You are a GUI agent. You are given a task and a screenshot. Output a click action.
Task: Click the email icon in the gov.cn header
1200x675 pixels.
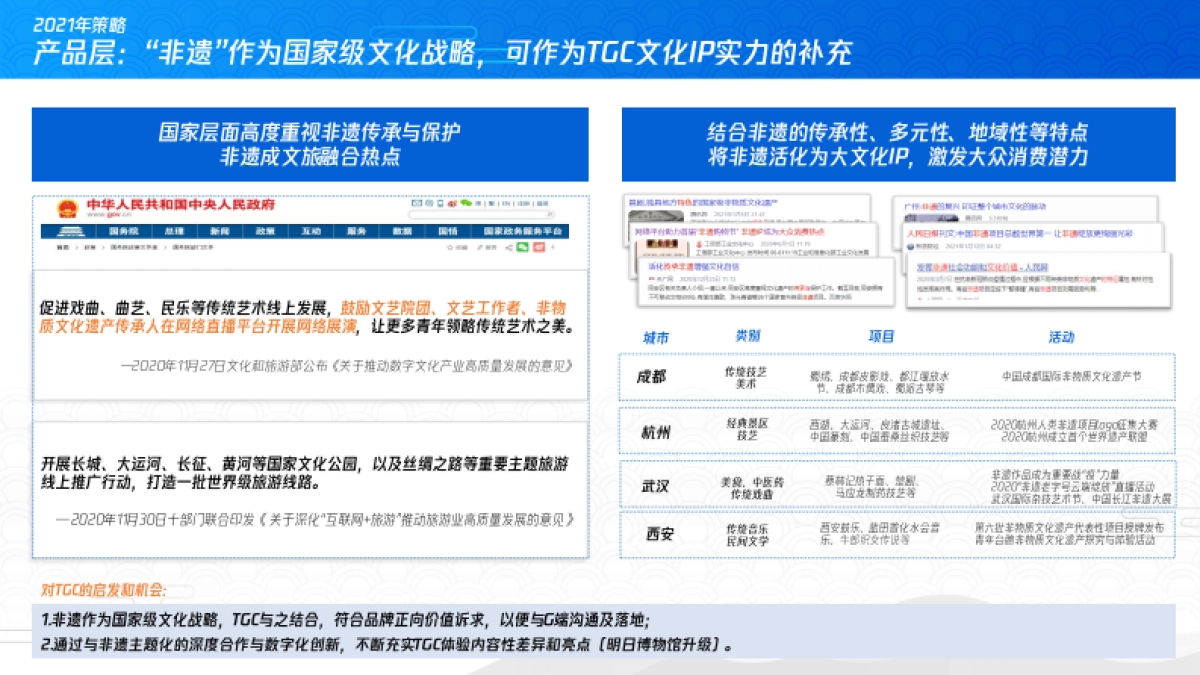pyautogui.click(x=417, y=203)
